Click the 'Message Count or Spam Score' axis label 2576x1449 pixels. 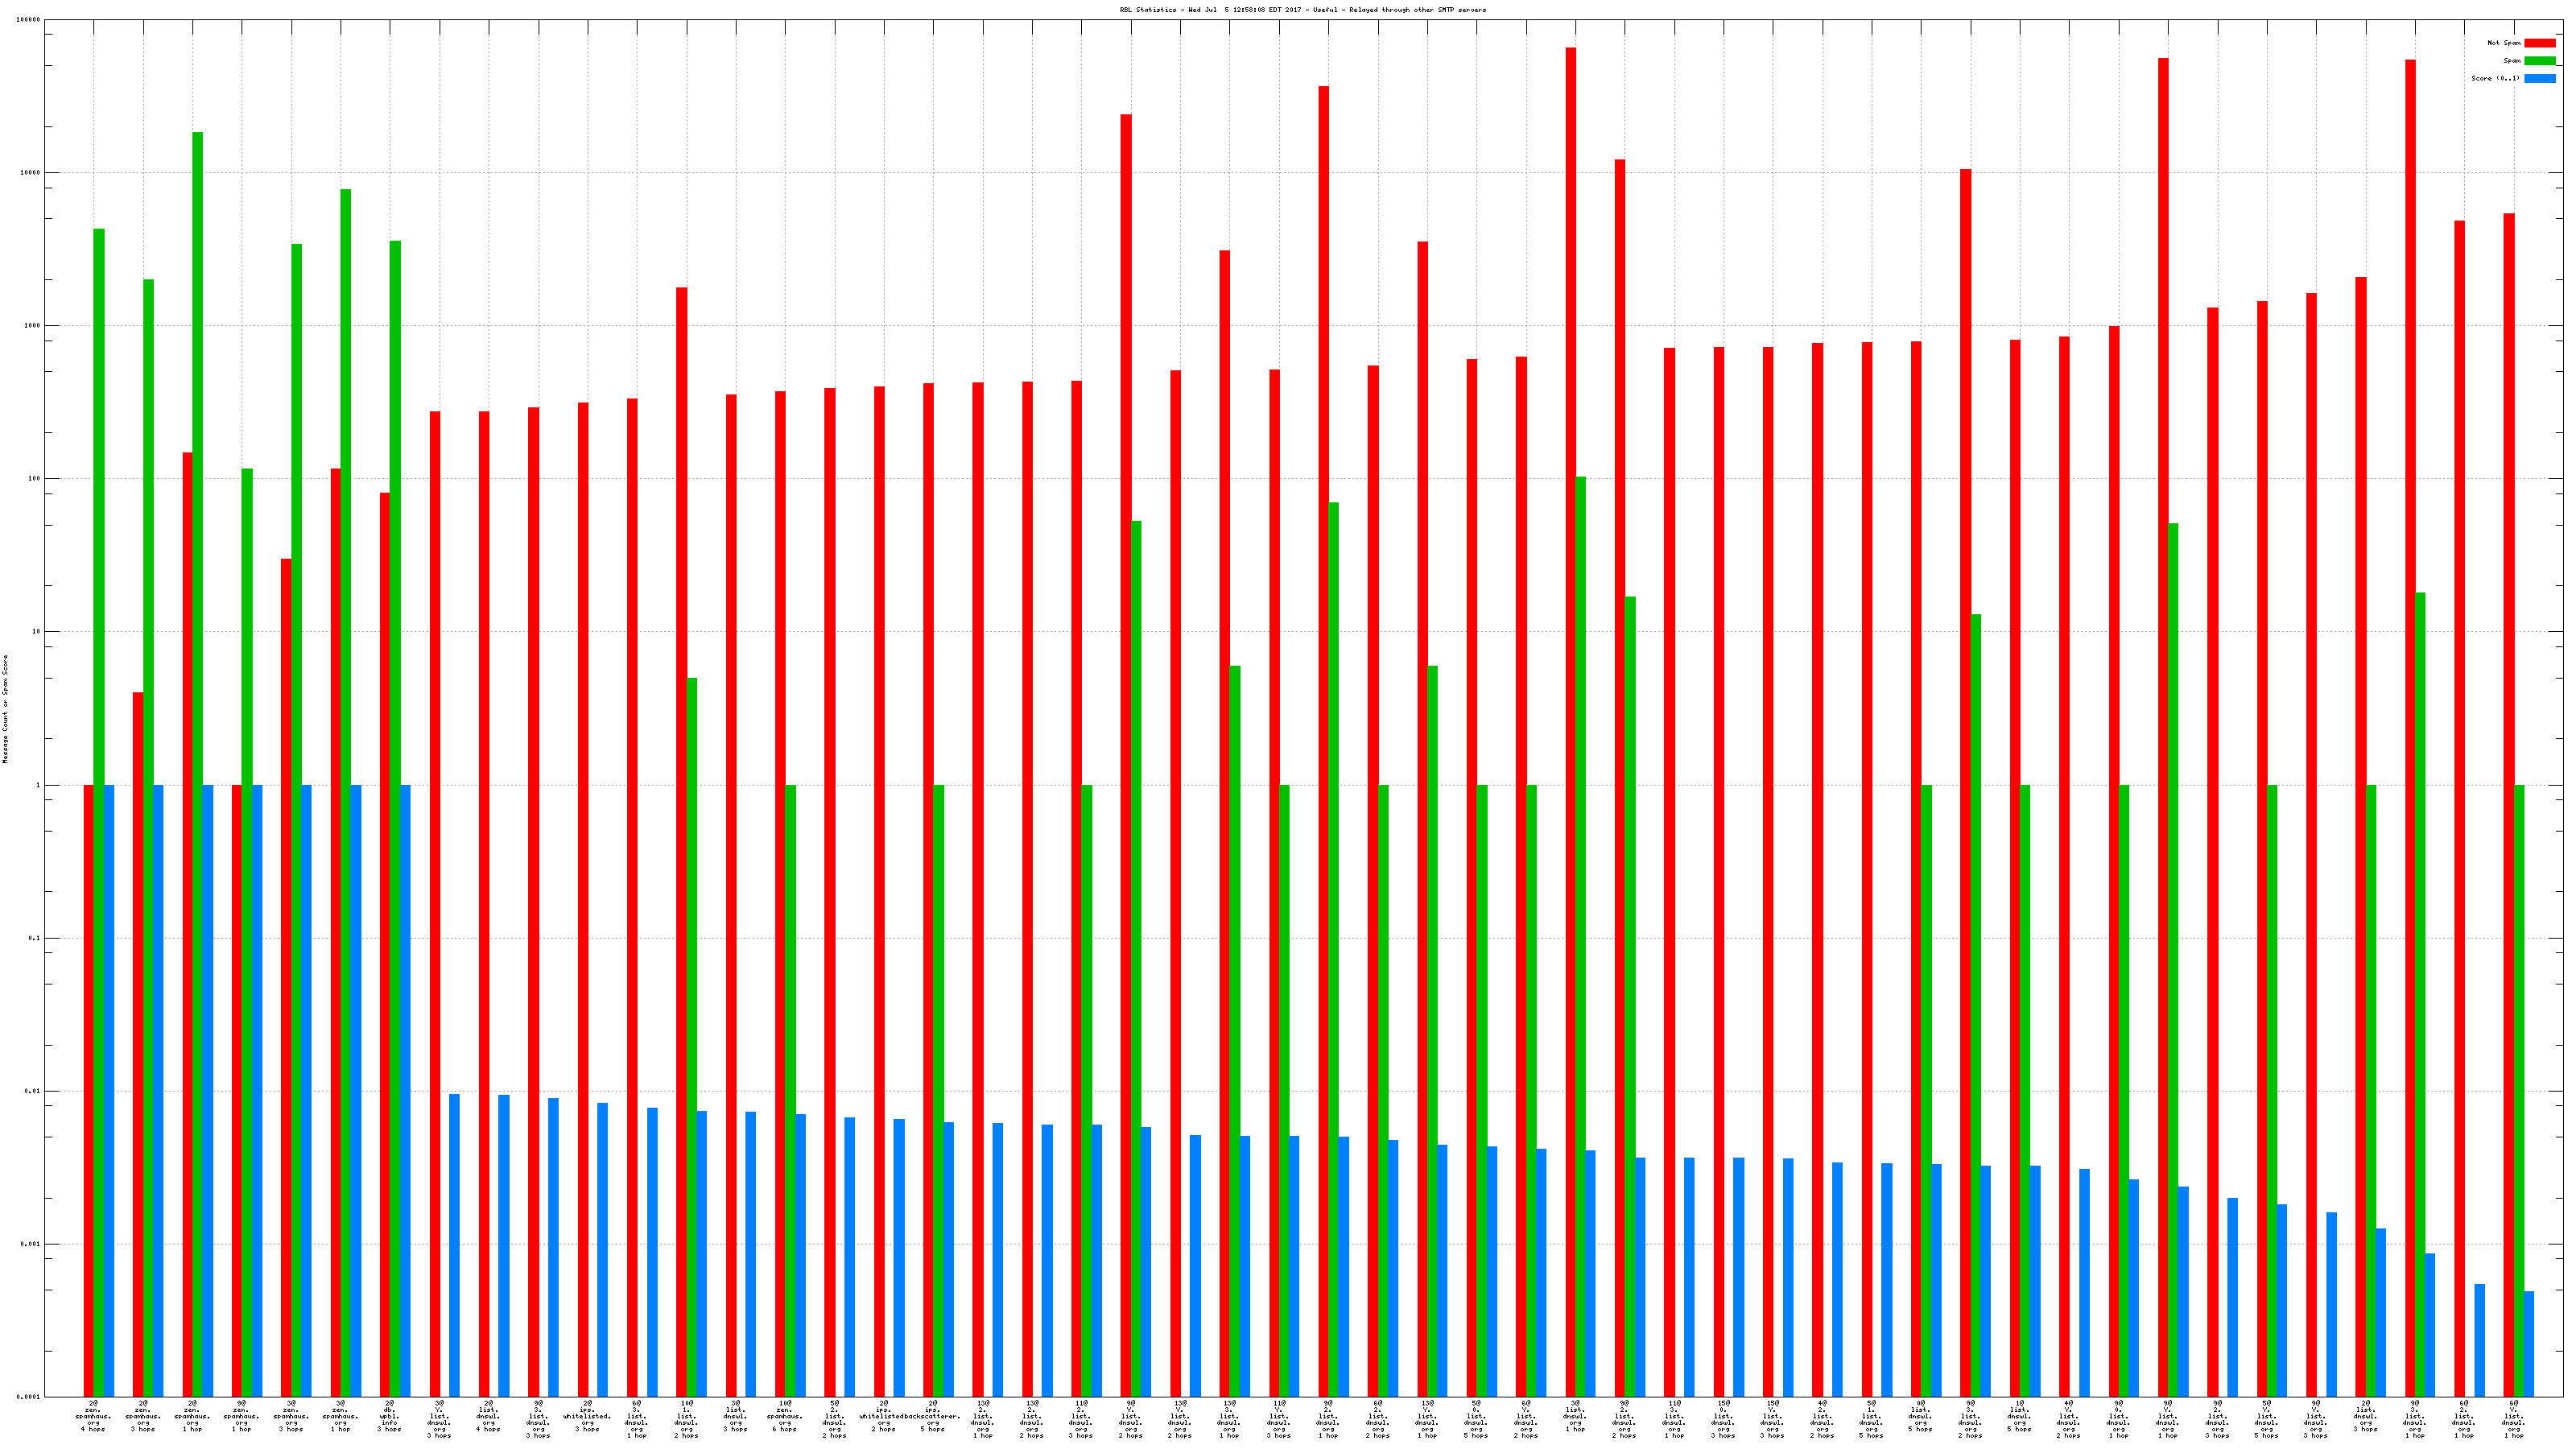pyautogui.click(x=5, y=709)
